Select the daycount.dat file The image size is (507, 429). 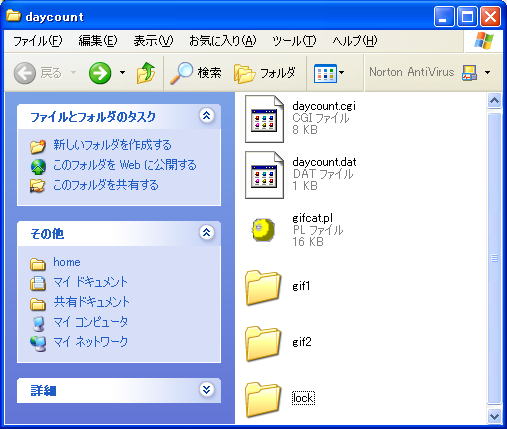click(x=324, y=162)
